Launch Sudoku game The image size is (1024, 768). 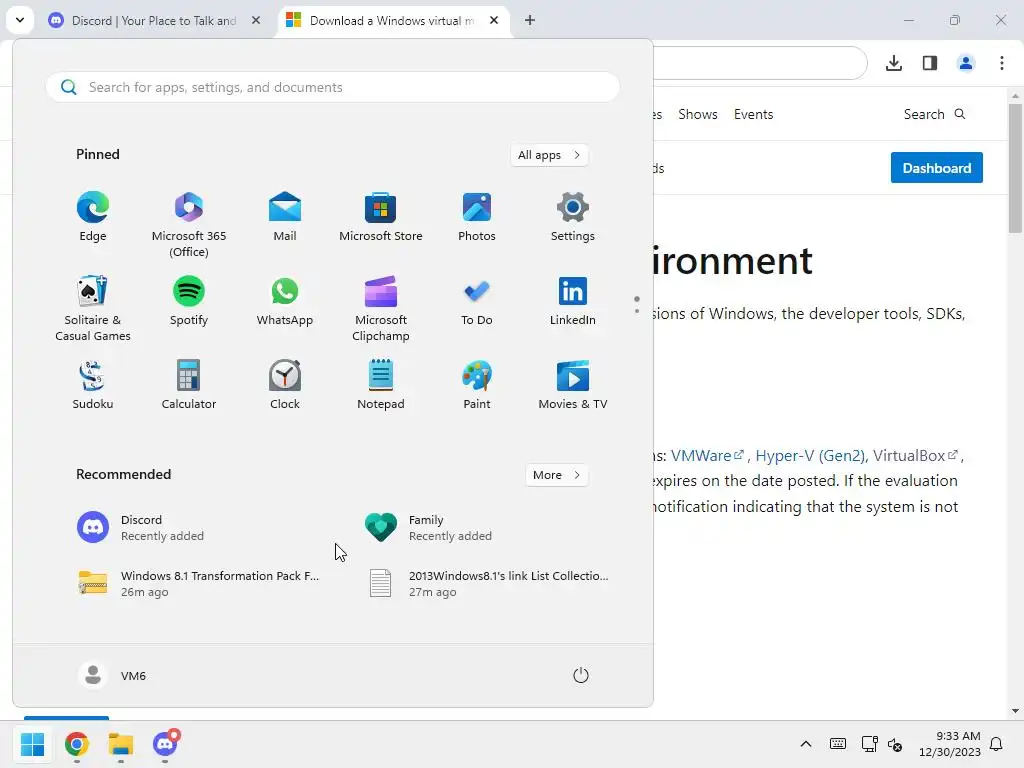pyautogui.click(x=93, y=385)
